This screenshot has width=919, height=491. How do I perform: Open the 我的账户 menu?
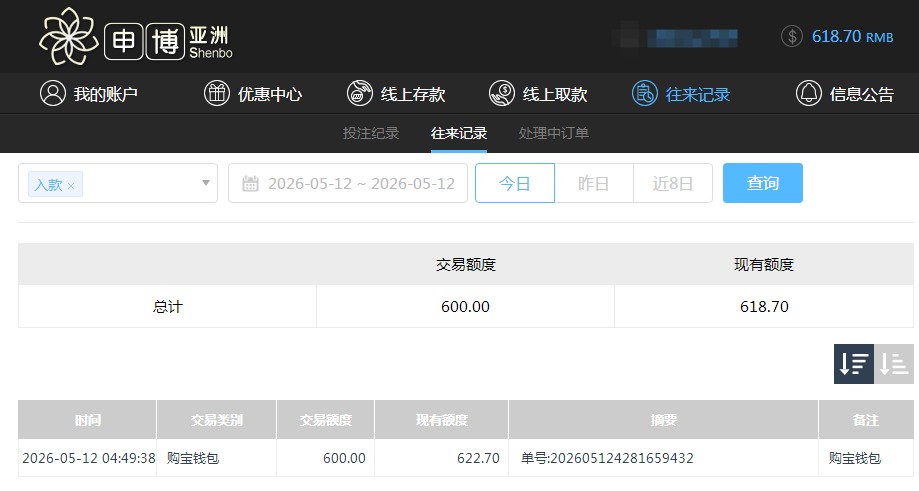(x=89, y=94)
